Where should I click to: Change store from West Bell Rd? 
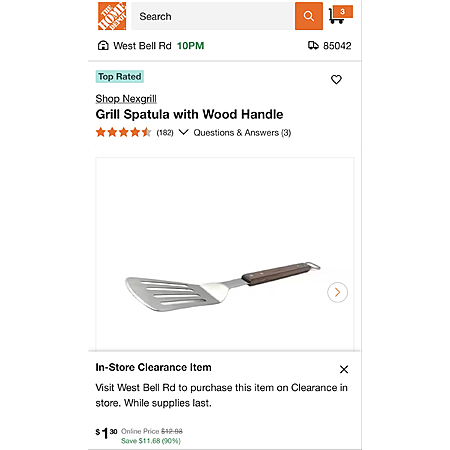[x=142, y=46]
